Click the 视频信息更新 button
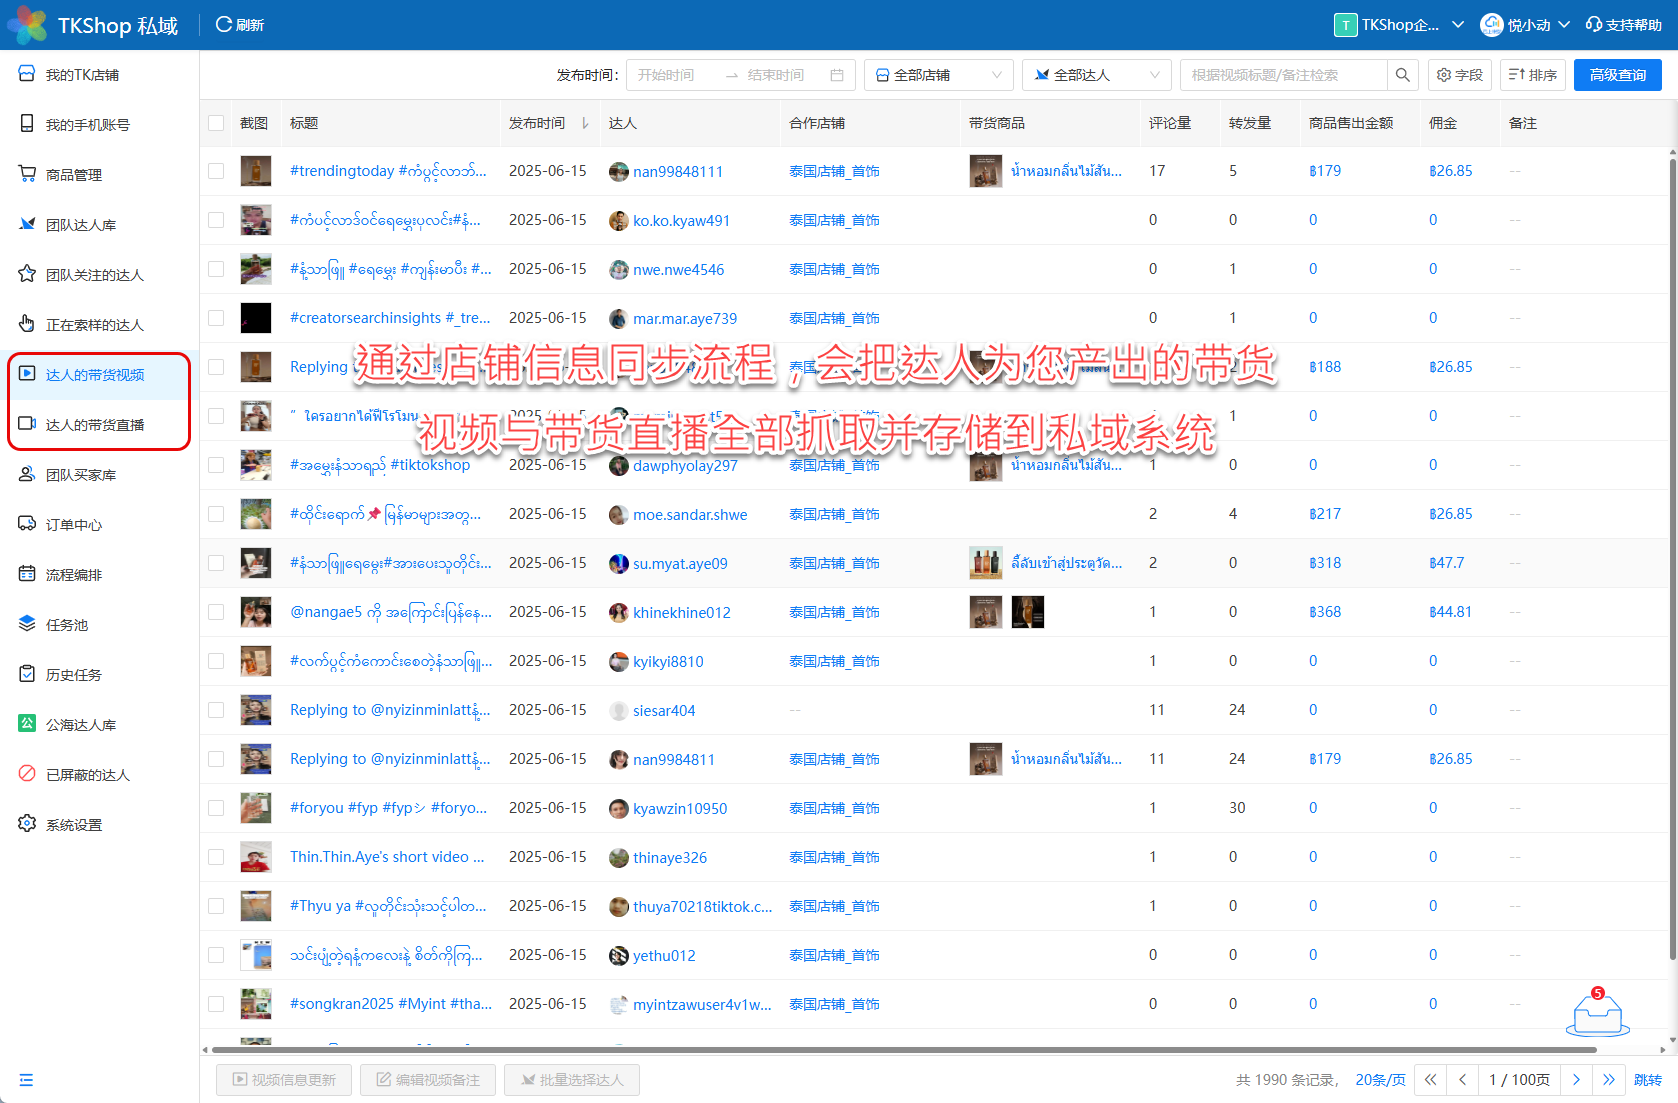 [284, 1080]
